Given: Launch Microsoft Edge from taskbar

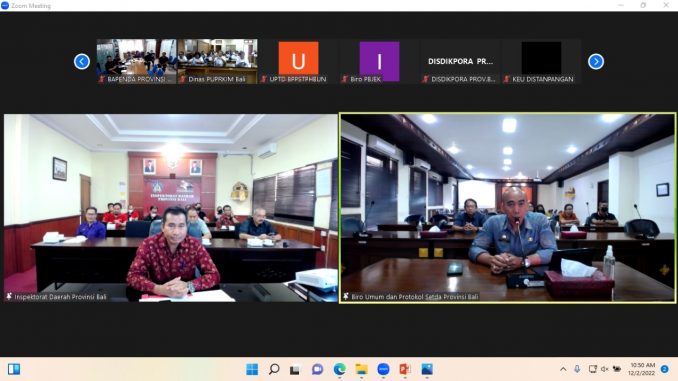Looking at the screenshot, I should coord(339,369).
